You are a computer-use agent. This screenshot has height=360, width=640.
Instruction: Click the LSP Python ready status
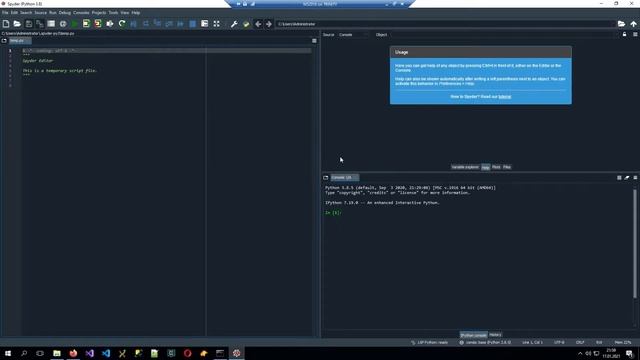(x=429, y=342)
